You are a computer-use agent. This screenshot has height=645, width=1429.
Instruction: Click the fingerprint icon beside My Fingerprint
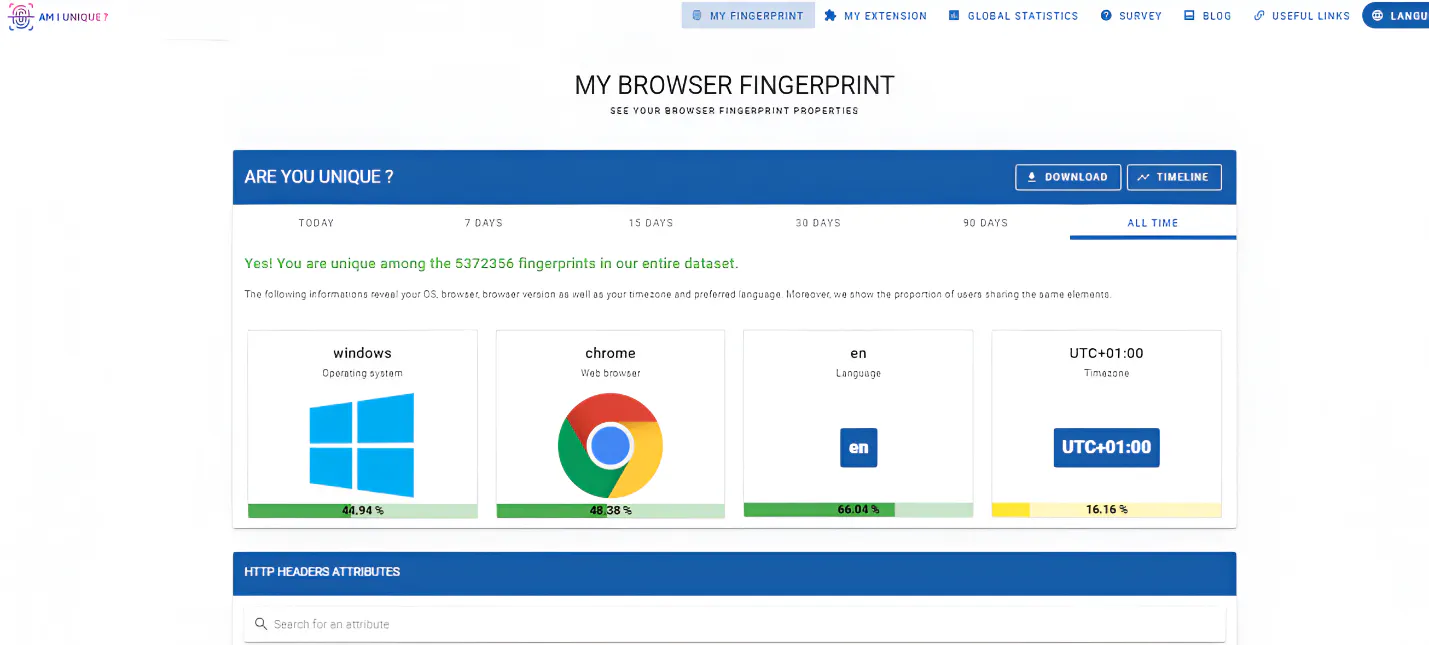point(697,16)
